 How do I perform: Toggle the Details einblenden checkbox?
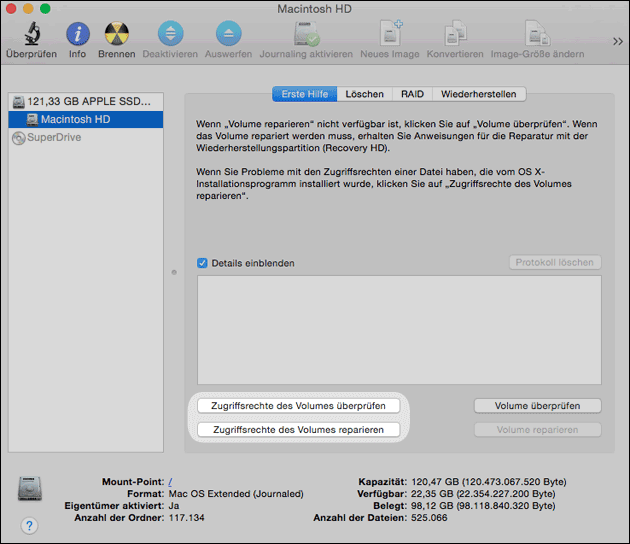[202, 263]
